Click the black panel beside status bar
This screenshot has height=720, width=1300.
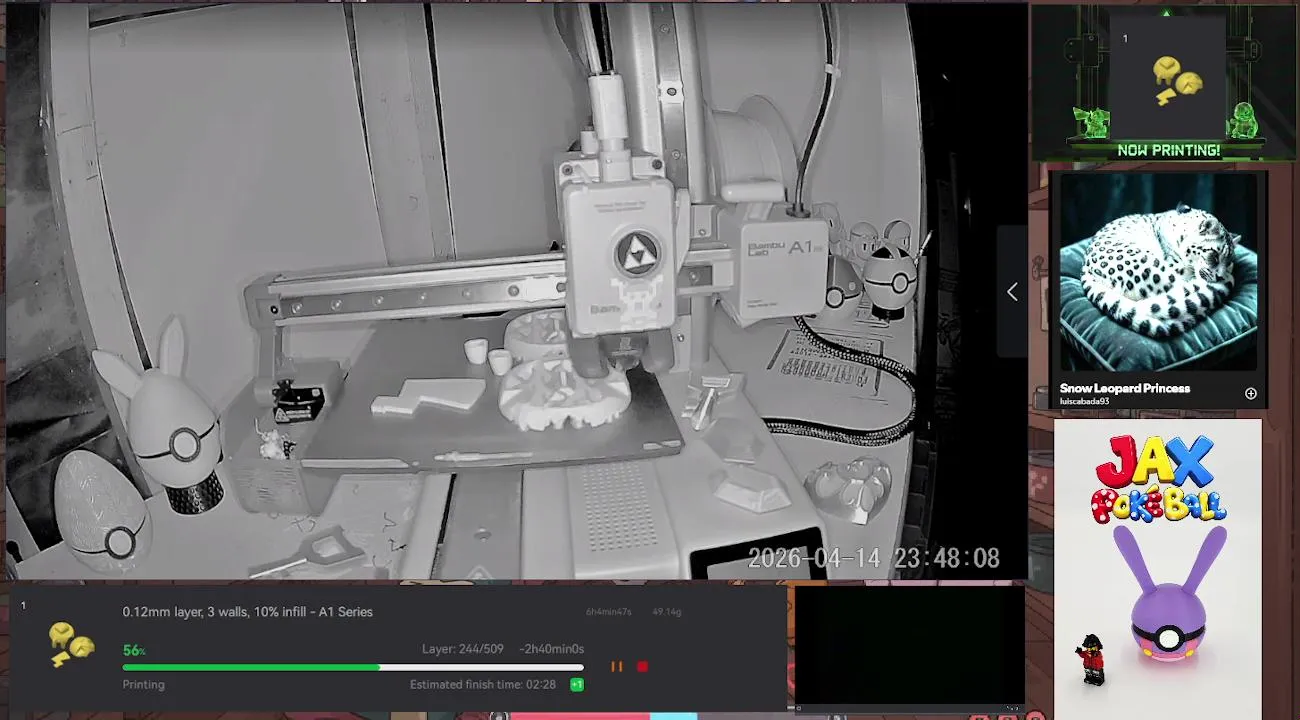910,645
